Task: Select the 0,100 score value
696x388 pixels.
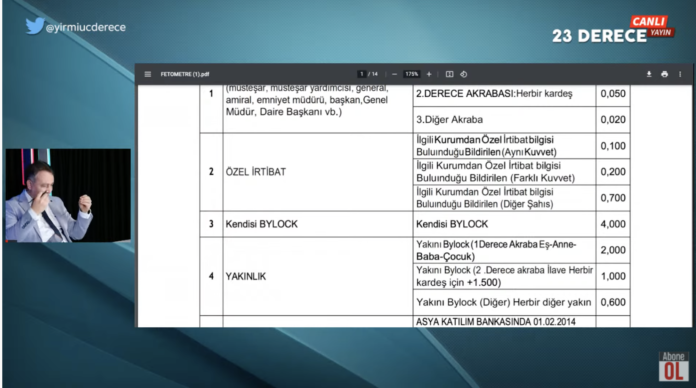Action: 613,146
